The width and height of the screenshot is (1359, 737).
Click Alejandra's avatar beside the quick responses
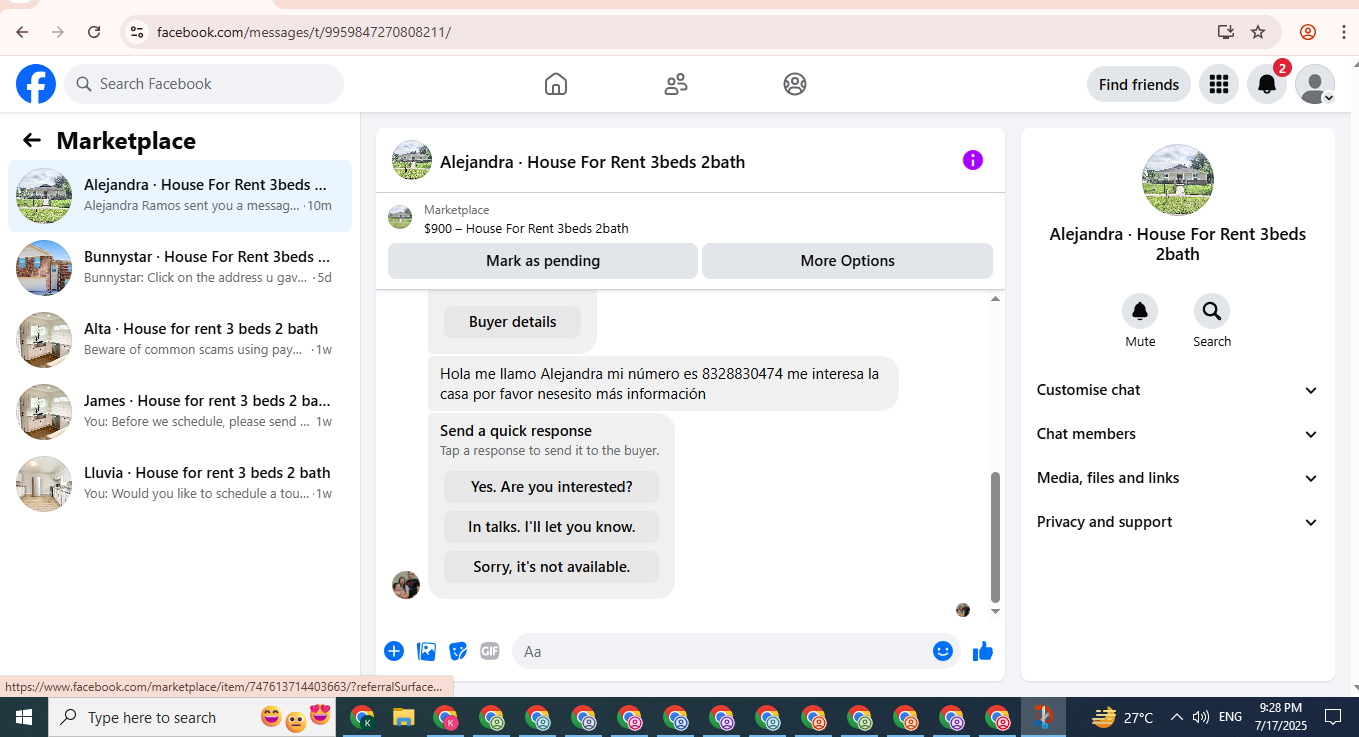(x=406, y=585)
